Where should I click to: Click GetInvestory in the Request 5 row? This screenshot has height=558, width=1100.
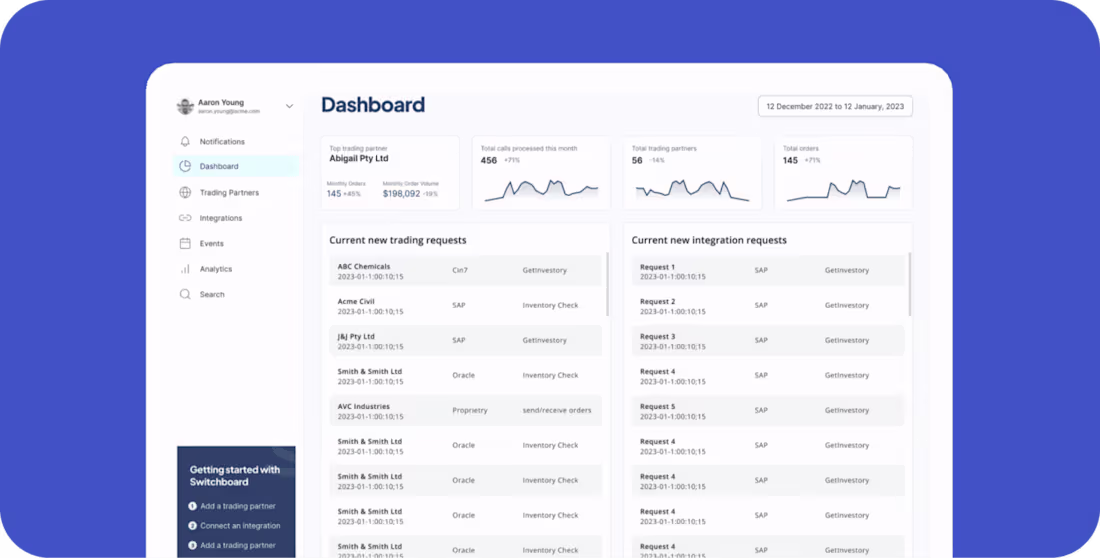847,411
